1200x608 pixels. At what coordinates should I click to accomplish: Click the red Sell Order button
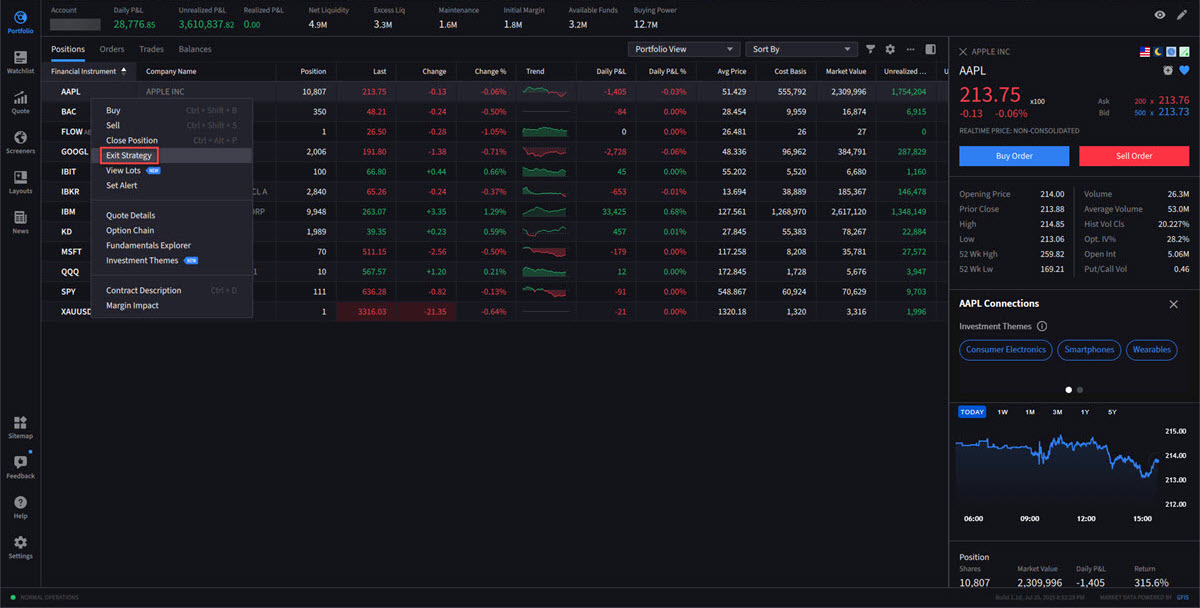tap(1134, 156)
